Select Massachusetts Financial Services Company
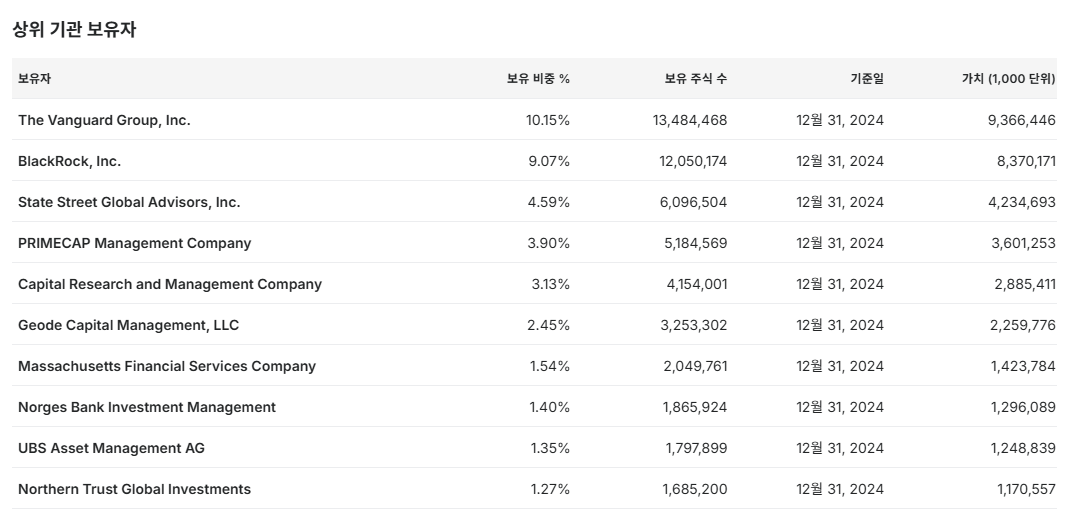 (x=167, y=366)
